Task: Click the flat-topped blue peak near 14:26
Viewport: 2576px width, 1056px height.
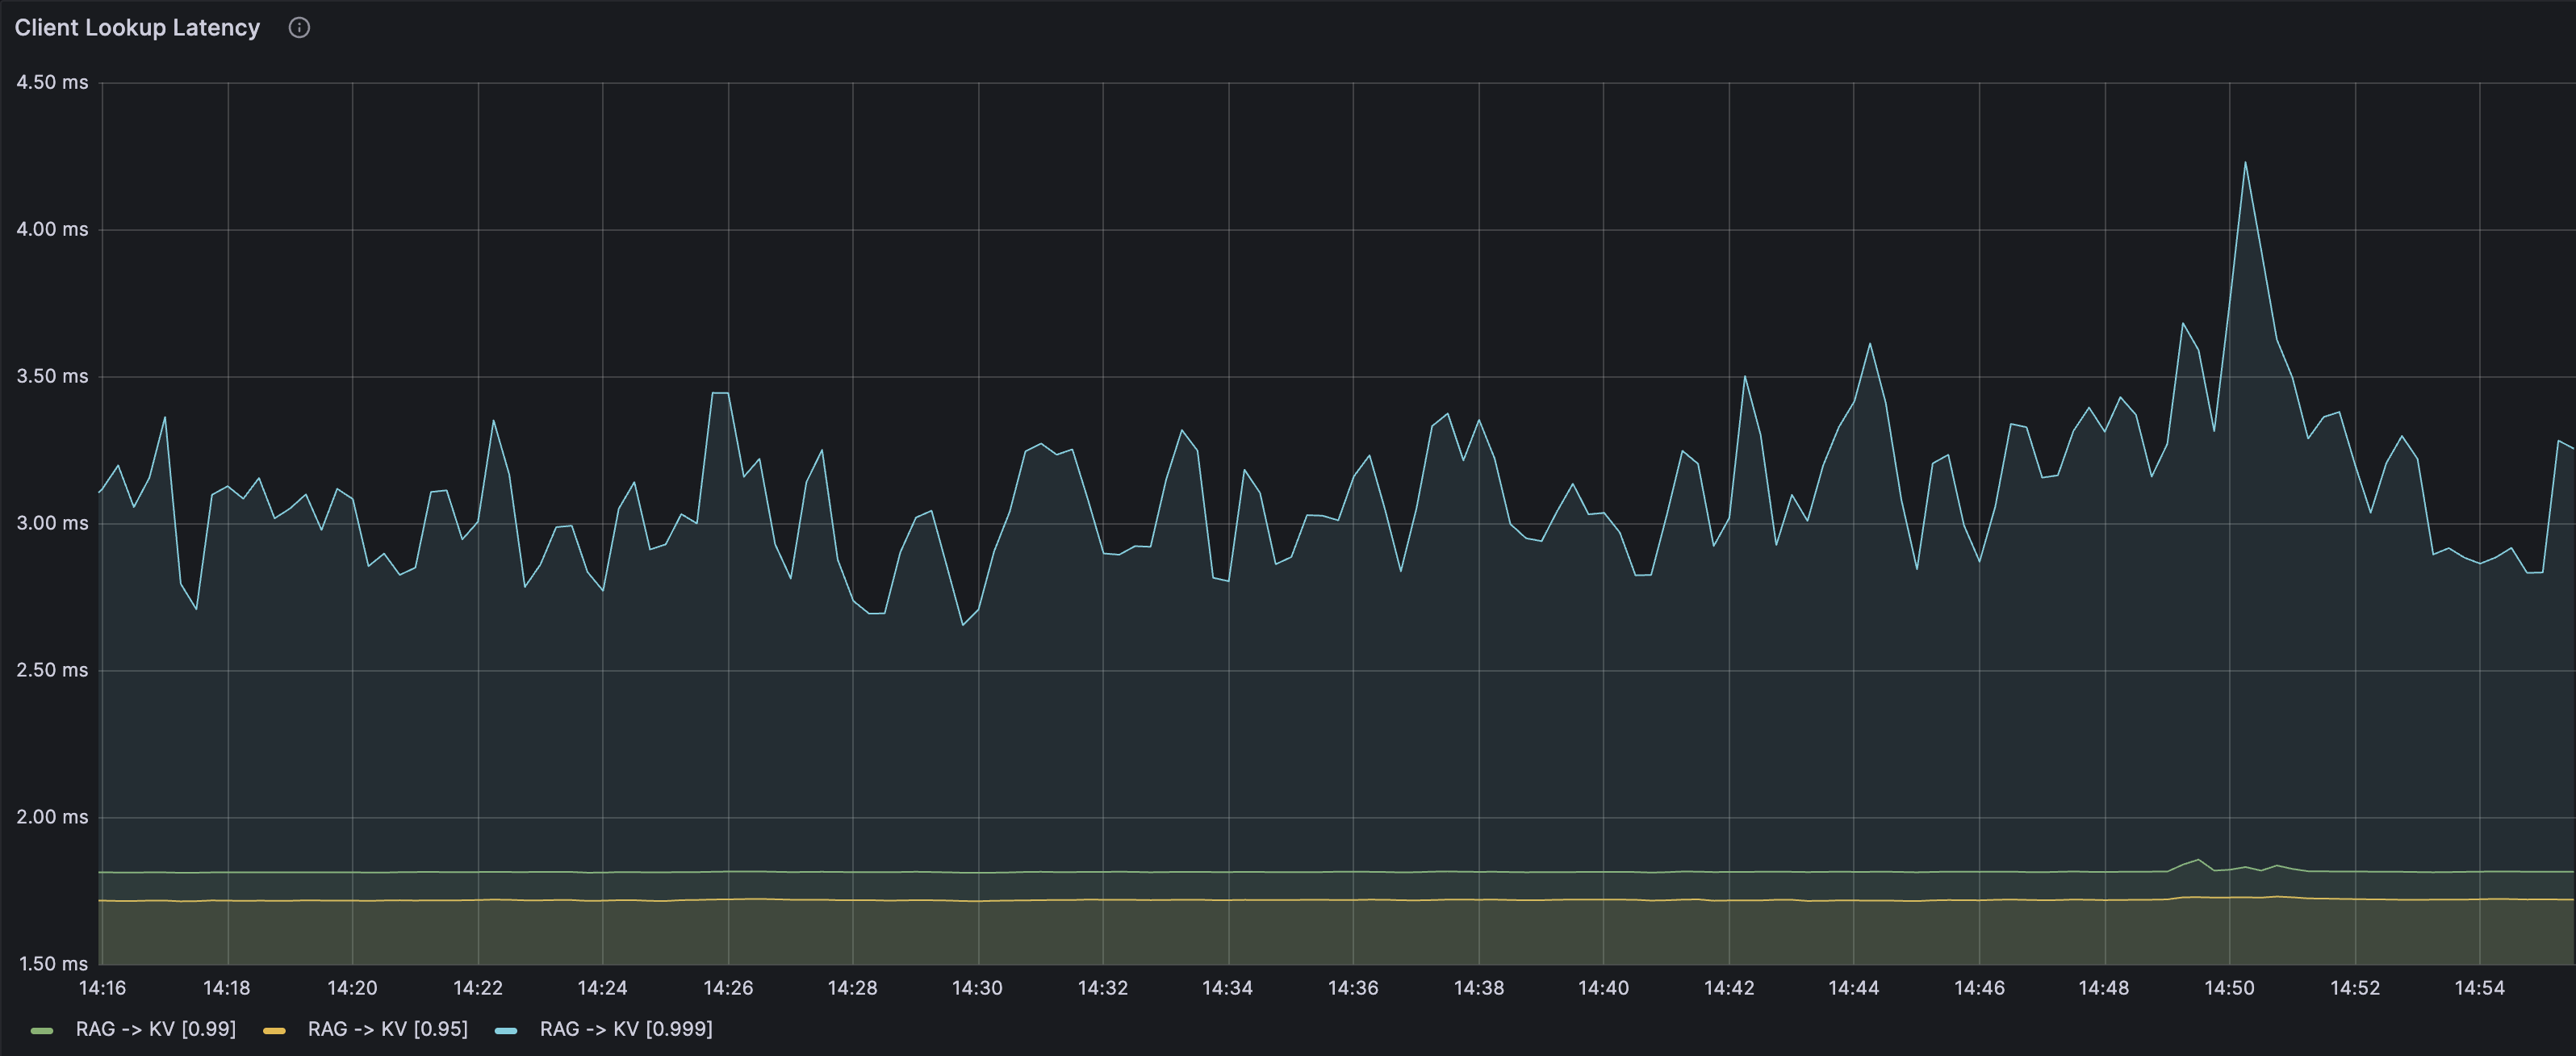Action: (x=720, y=393)
